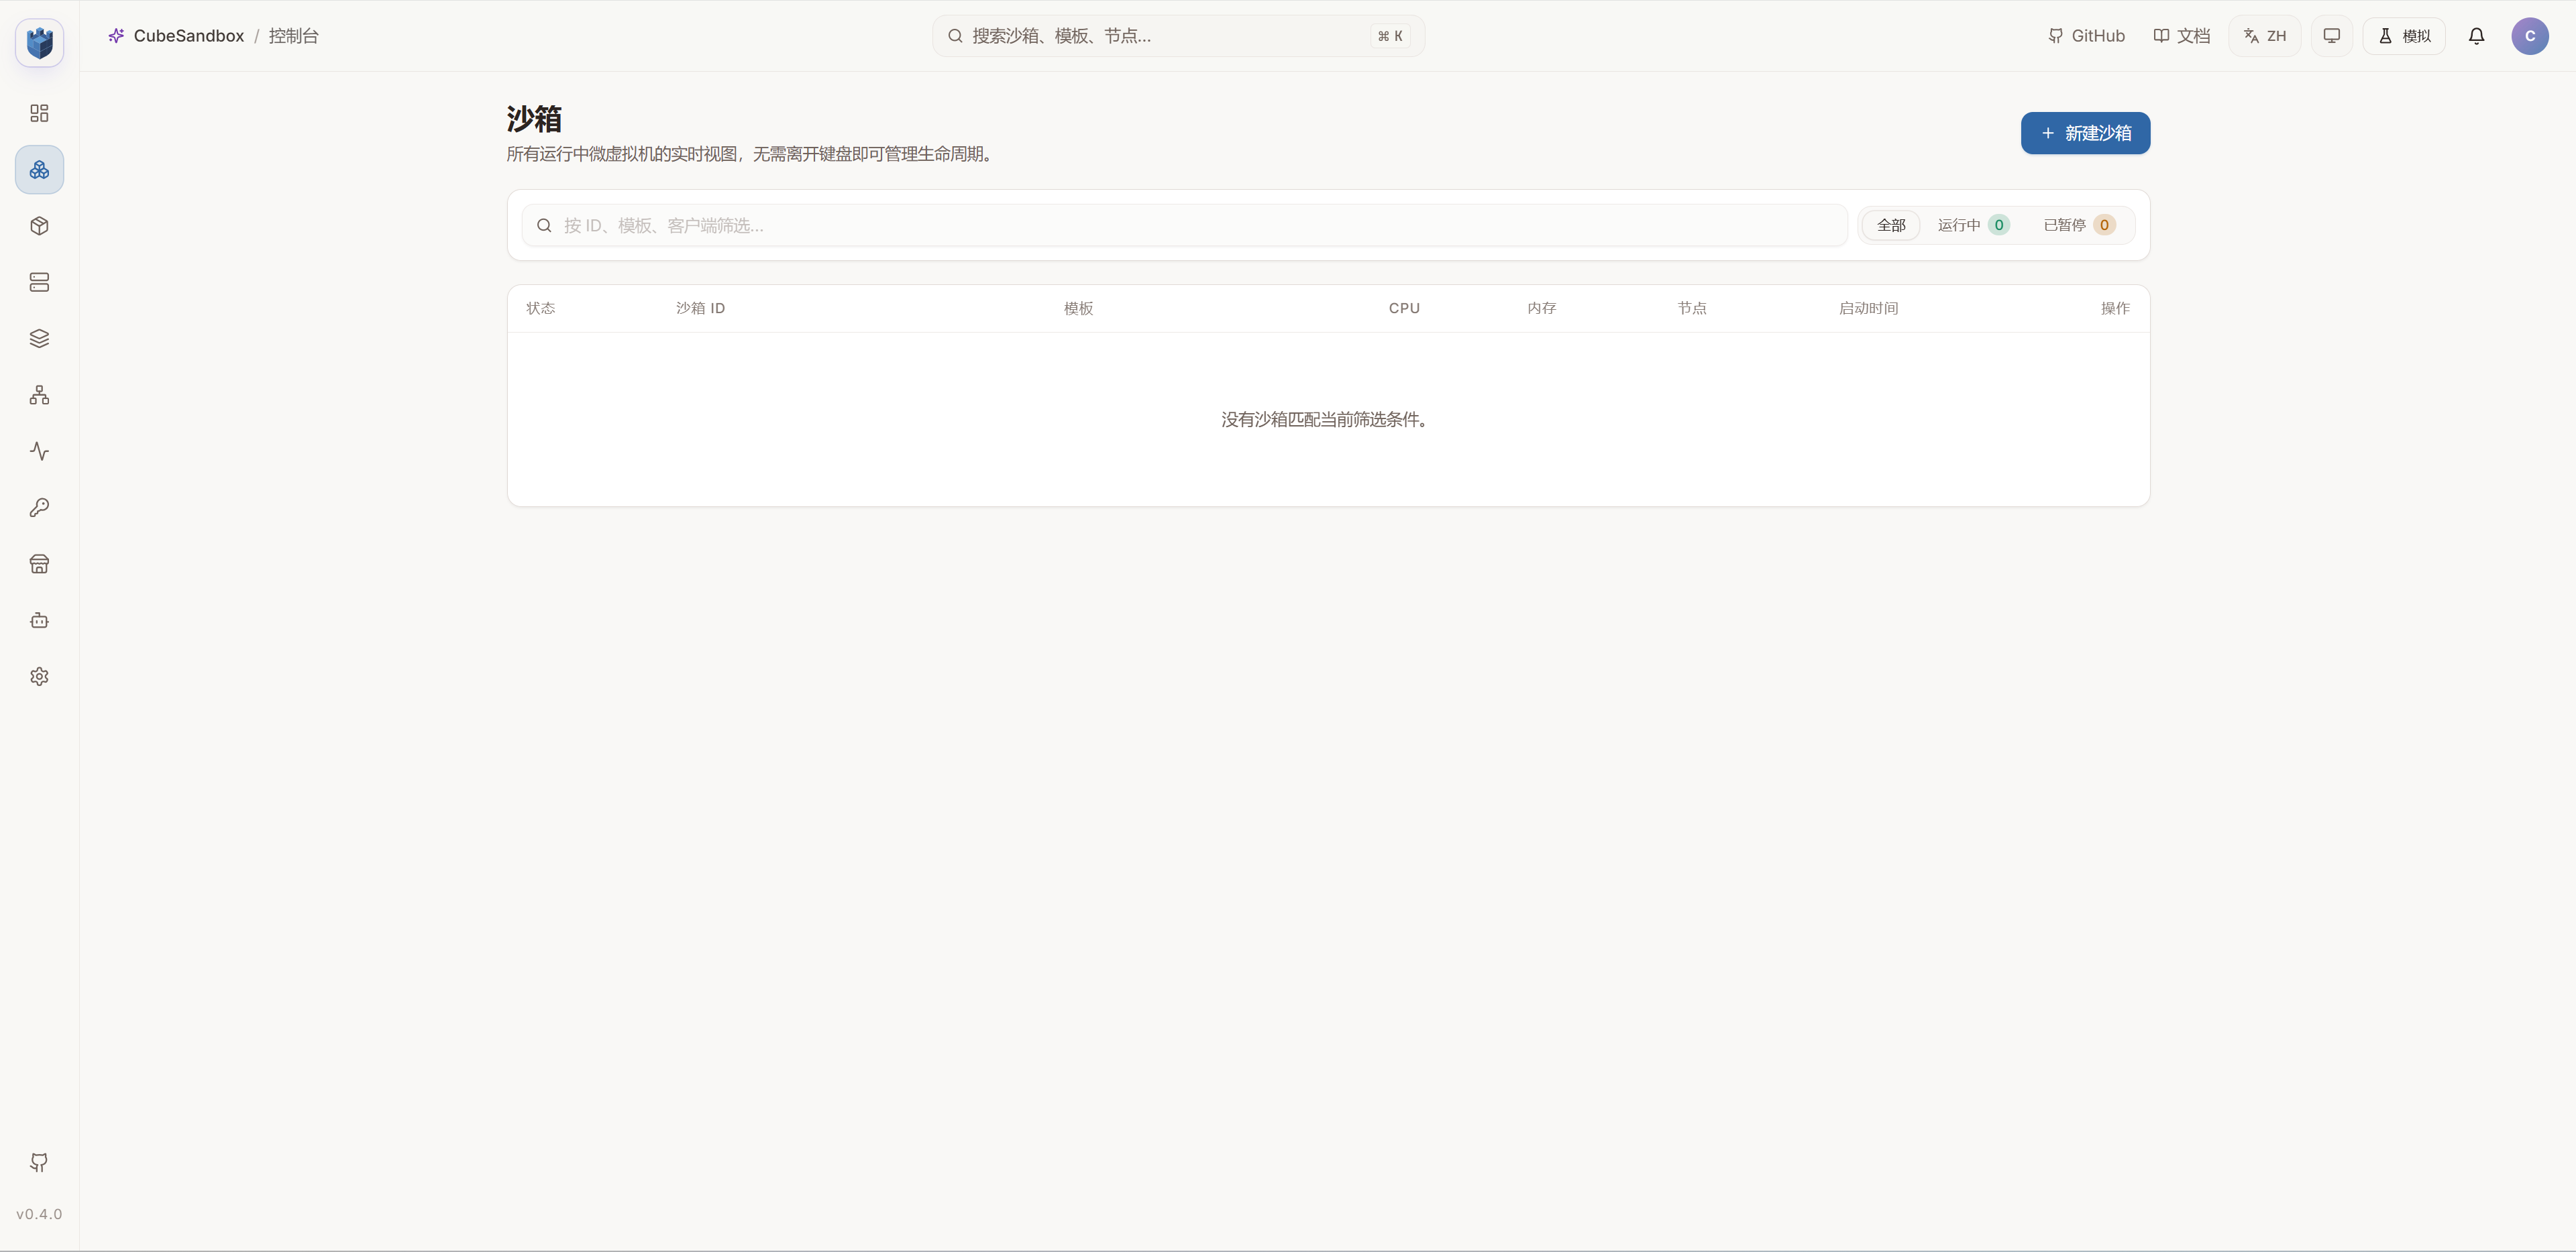This screenshot has height=1252, width=2576.
Task: Click the sparkle icon beside CubeSandbox
Action: [x=116, y=36]
